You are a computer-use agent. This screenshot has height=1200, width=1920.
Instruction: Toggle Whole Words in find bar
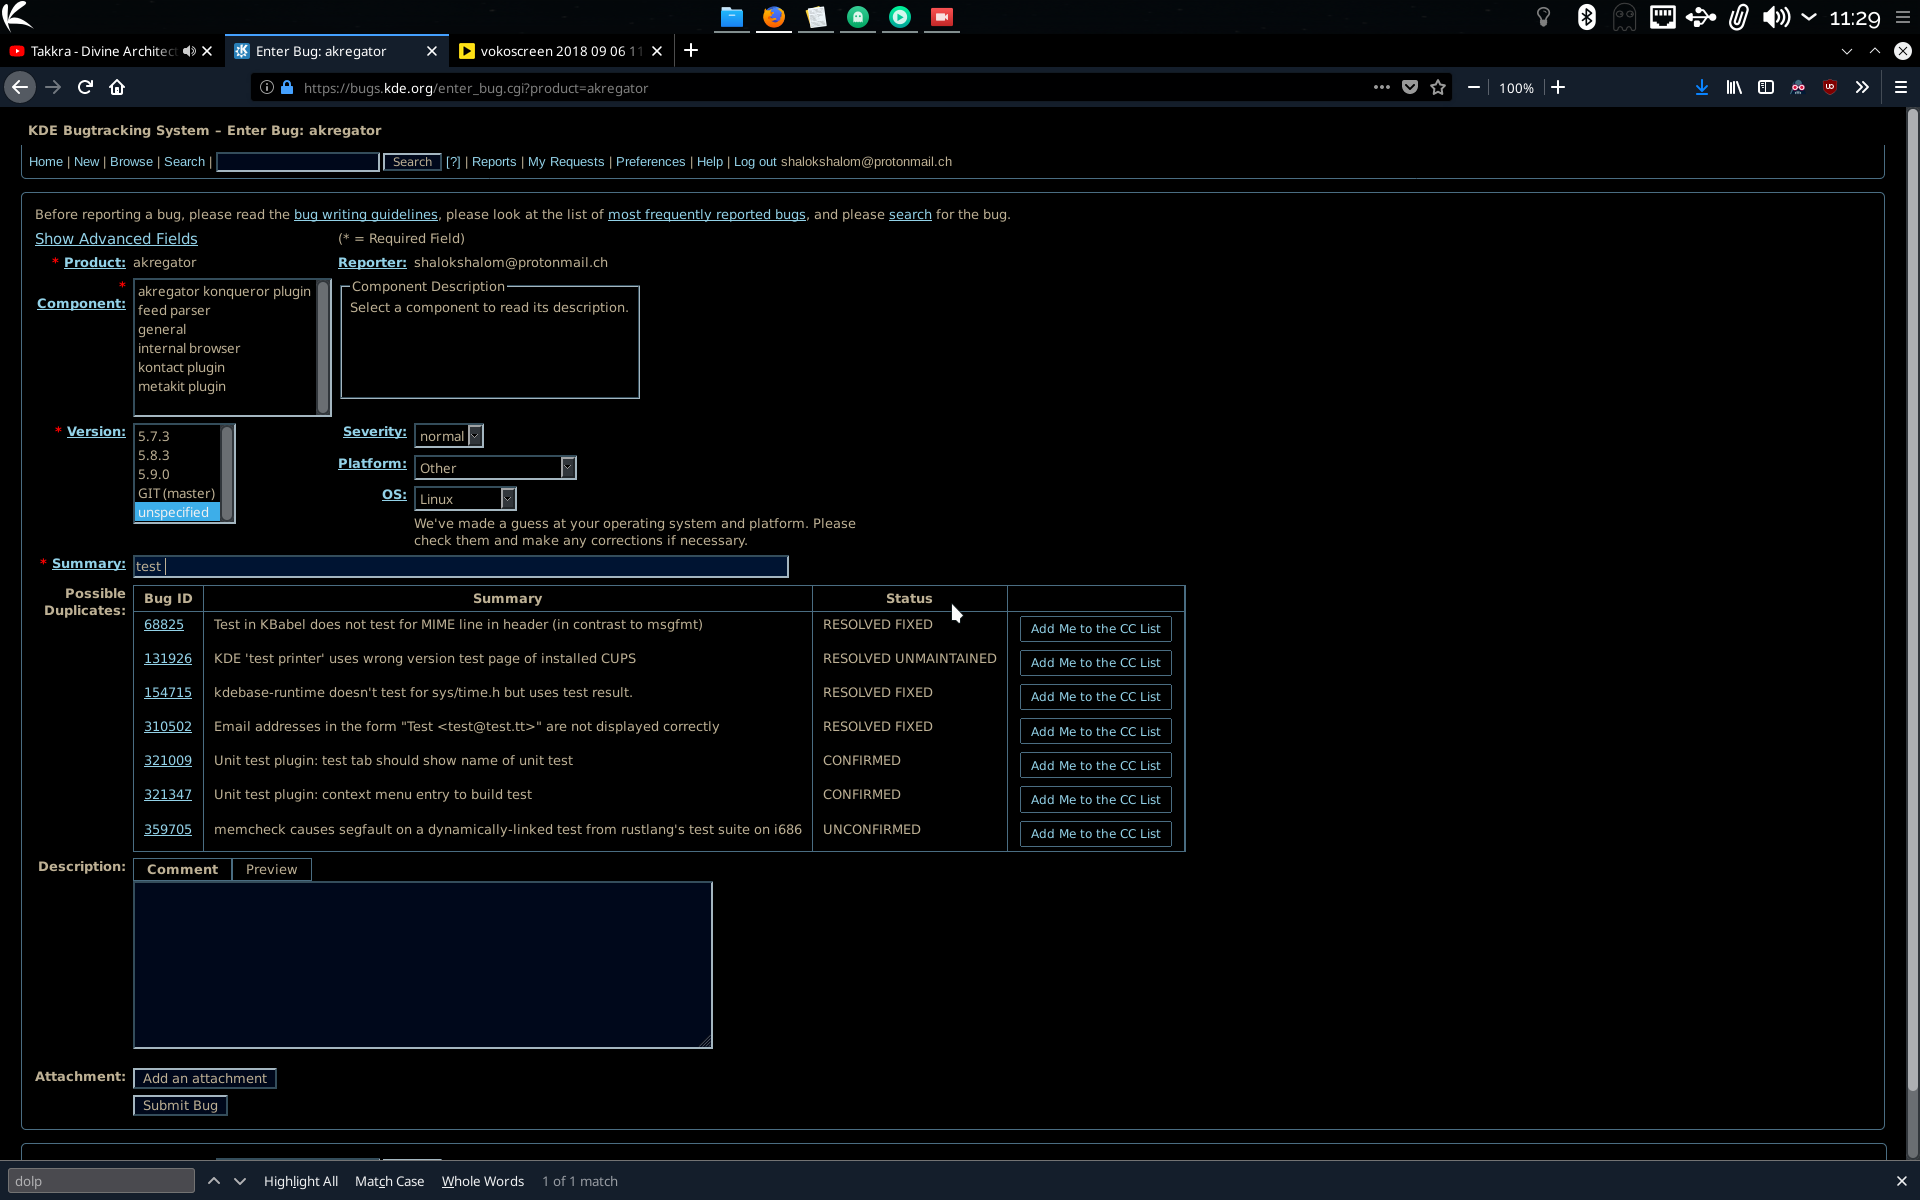click(483, 1181)
